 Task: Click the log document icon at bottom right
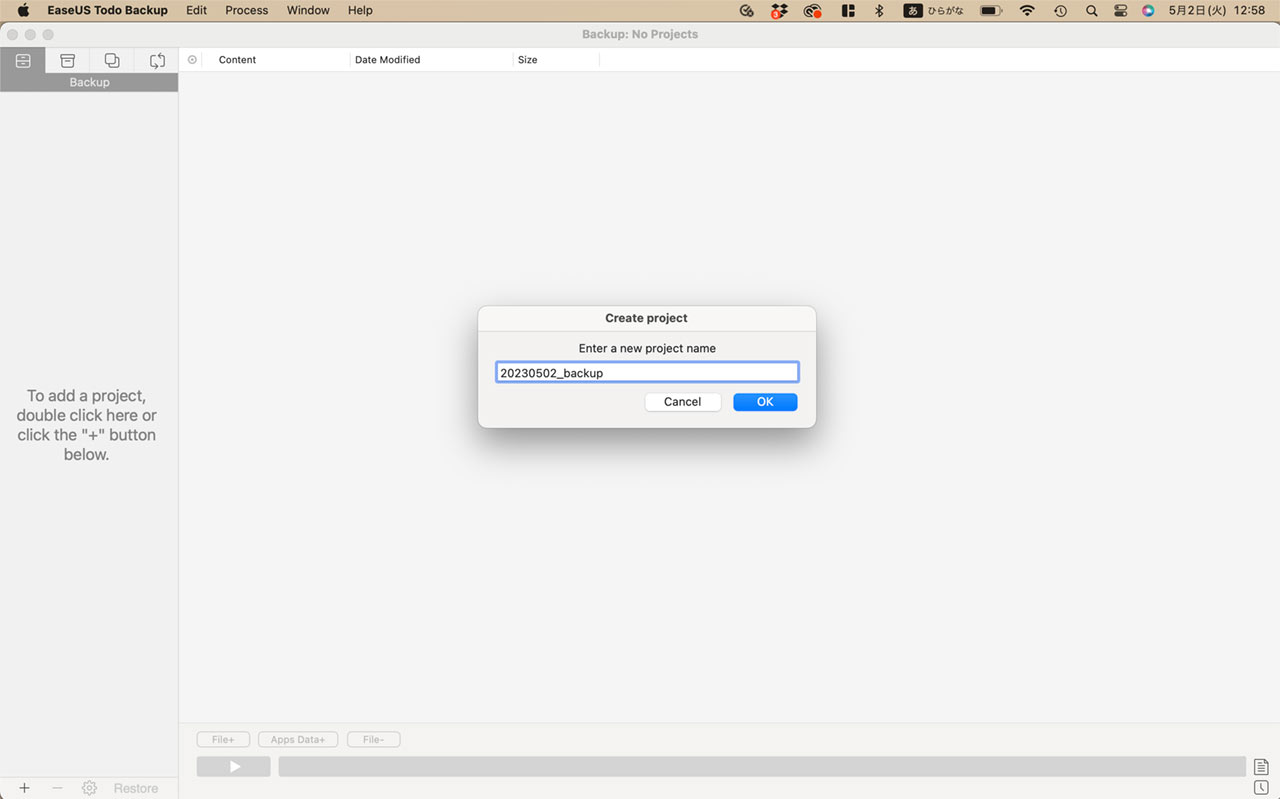1260,766
